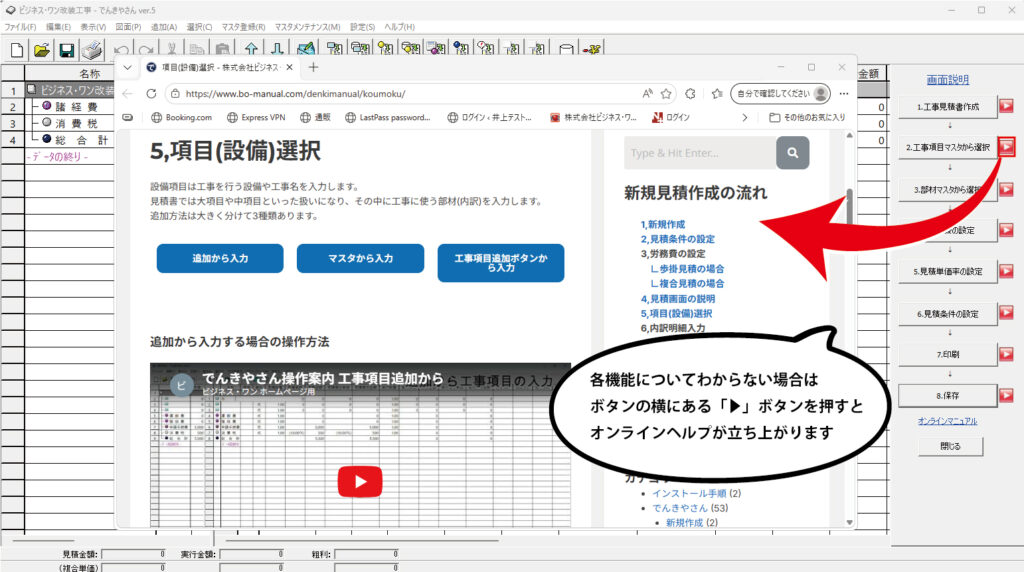Click the cylinder database toolbar icon

[566, 48]
